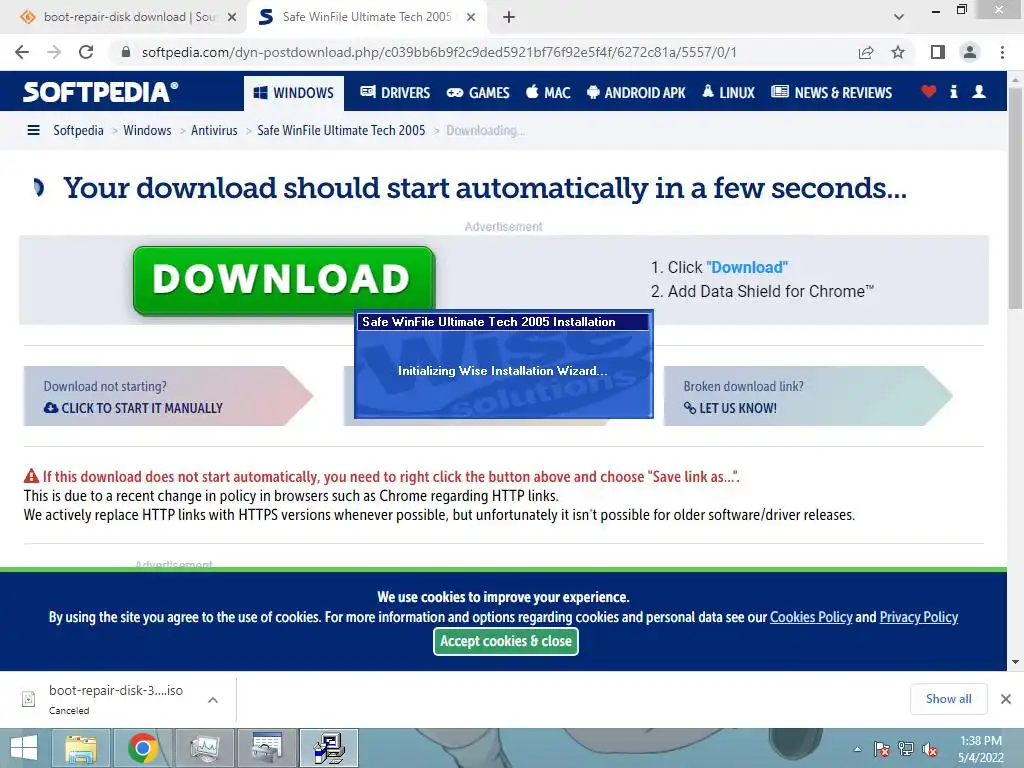This screenshot has width=1024, height=768.
Task: Open the system monitor taskbar app
Action: coord(205,748)
